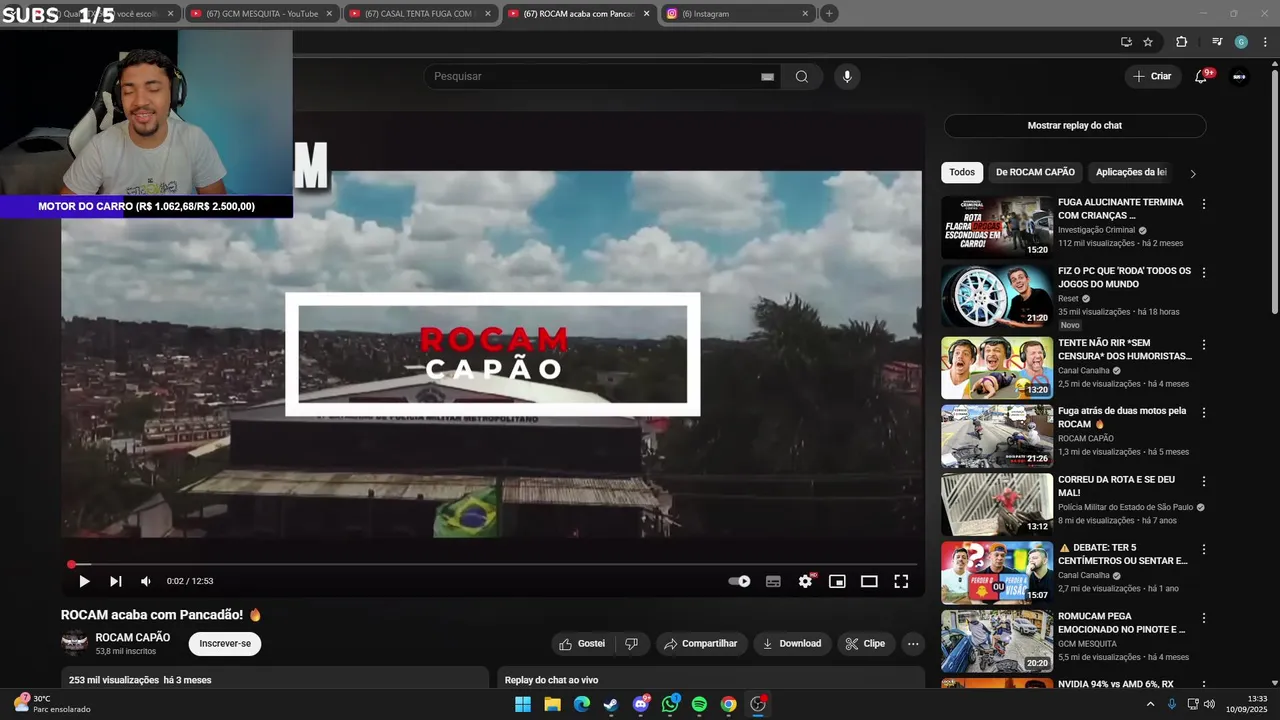
Task: Show hidden system tray icons
Action: 1150,704
